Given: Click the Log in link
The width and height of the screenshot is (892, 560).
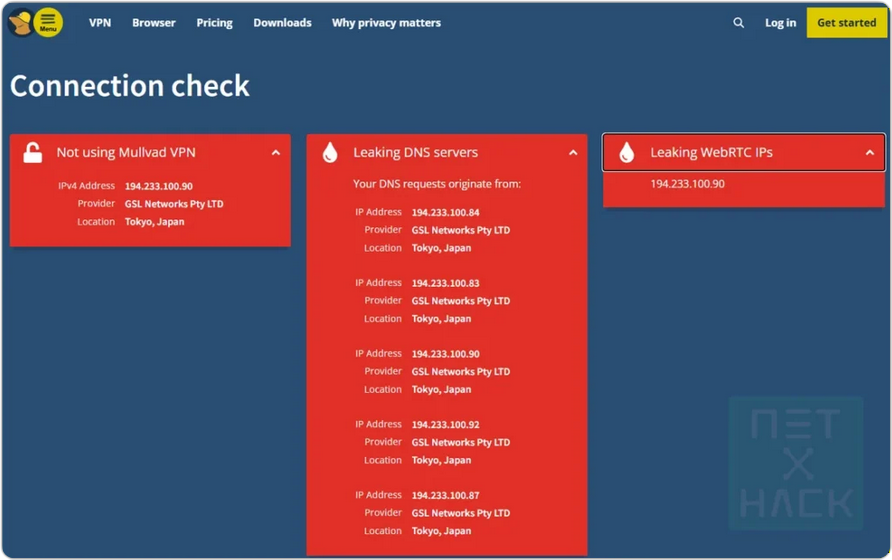Looking at the screenshot, I should [x=780, y=23].
